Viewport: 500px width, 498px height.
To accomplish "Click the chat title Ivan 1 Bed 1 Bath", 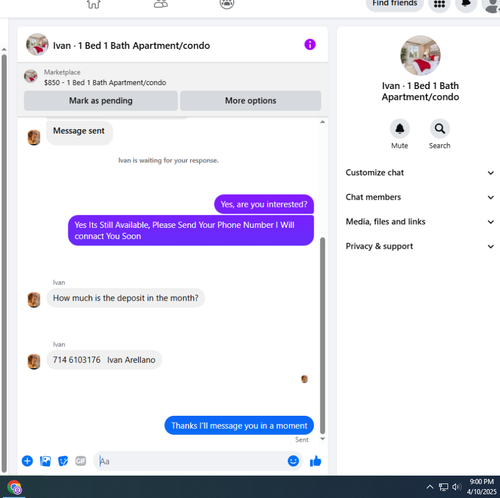I will click(x=131, y=45).
